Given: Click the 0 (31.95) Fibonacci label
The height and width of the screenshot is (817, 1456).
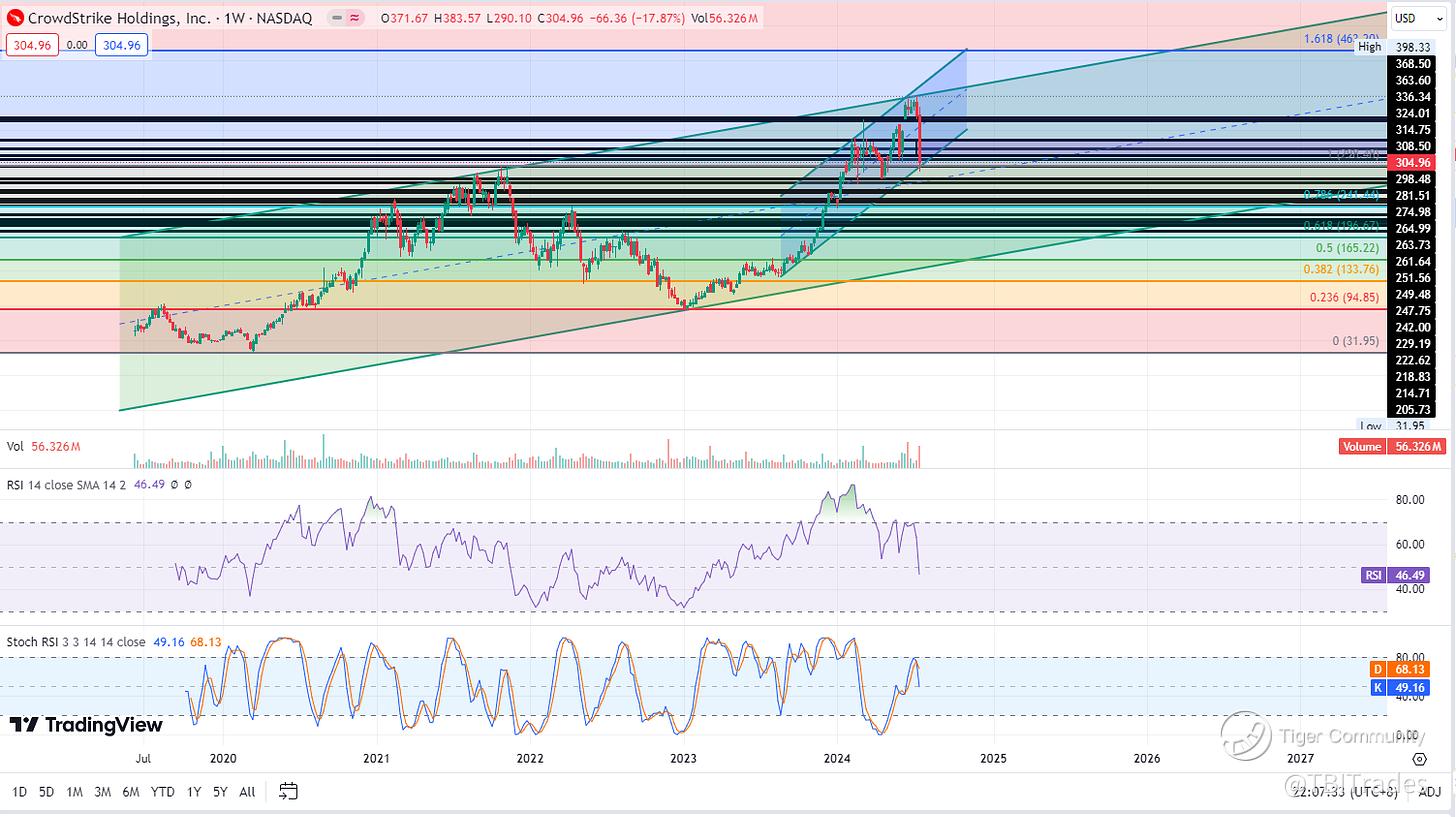Looking at the screenshot, I should coord(1356,341).
